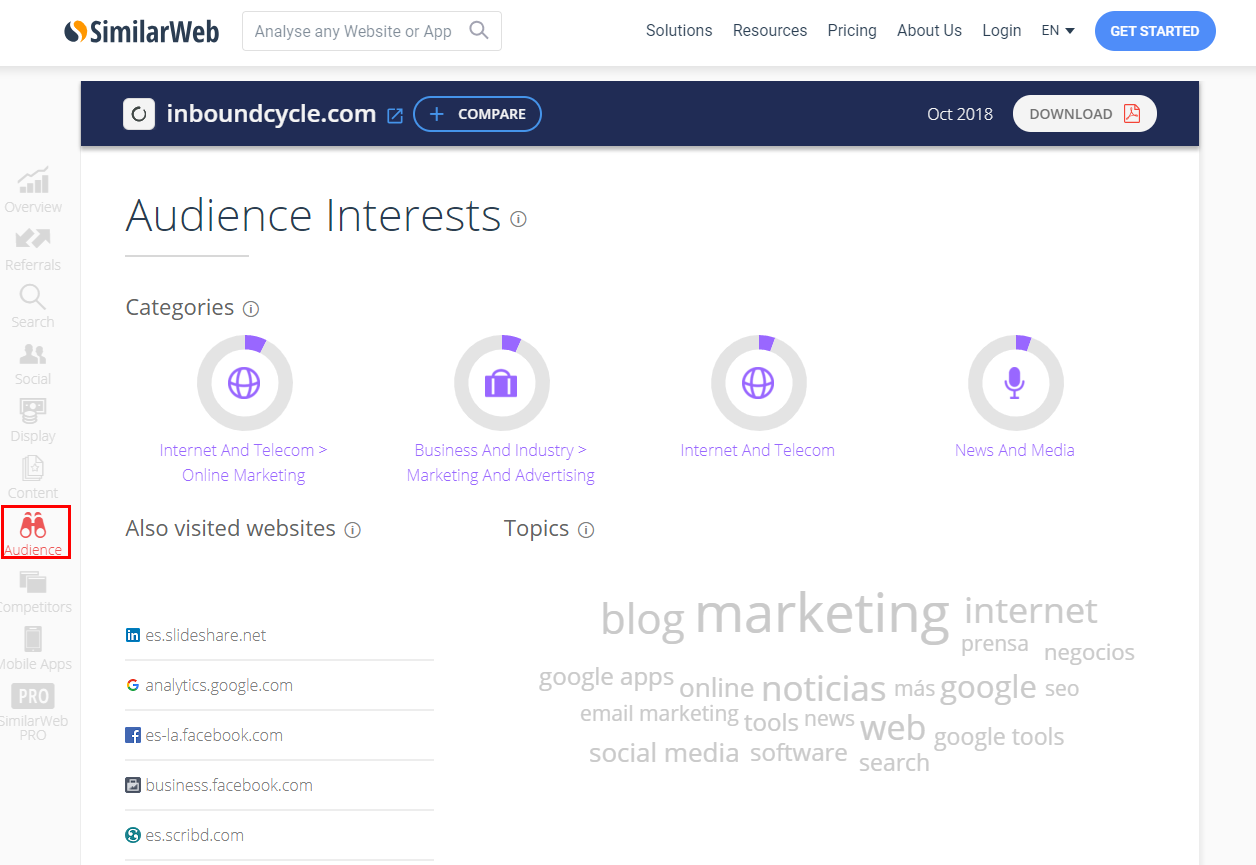Open the Display sidebar section
The width and height of the screenshot is (1256, 865).
(33, 421)
